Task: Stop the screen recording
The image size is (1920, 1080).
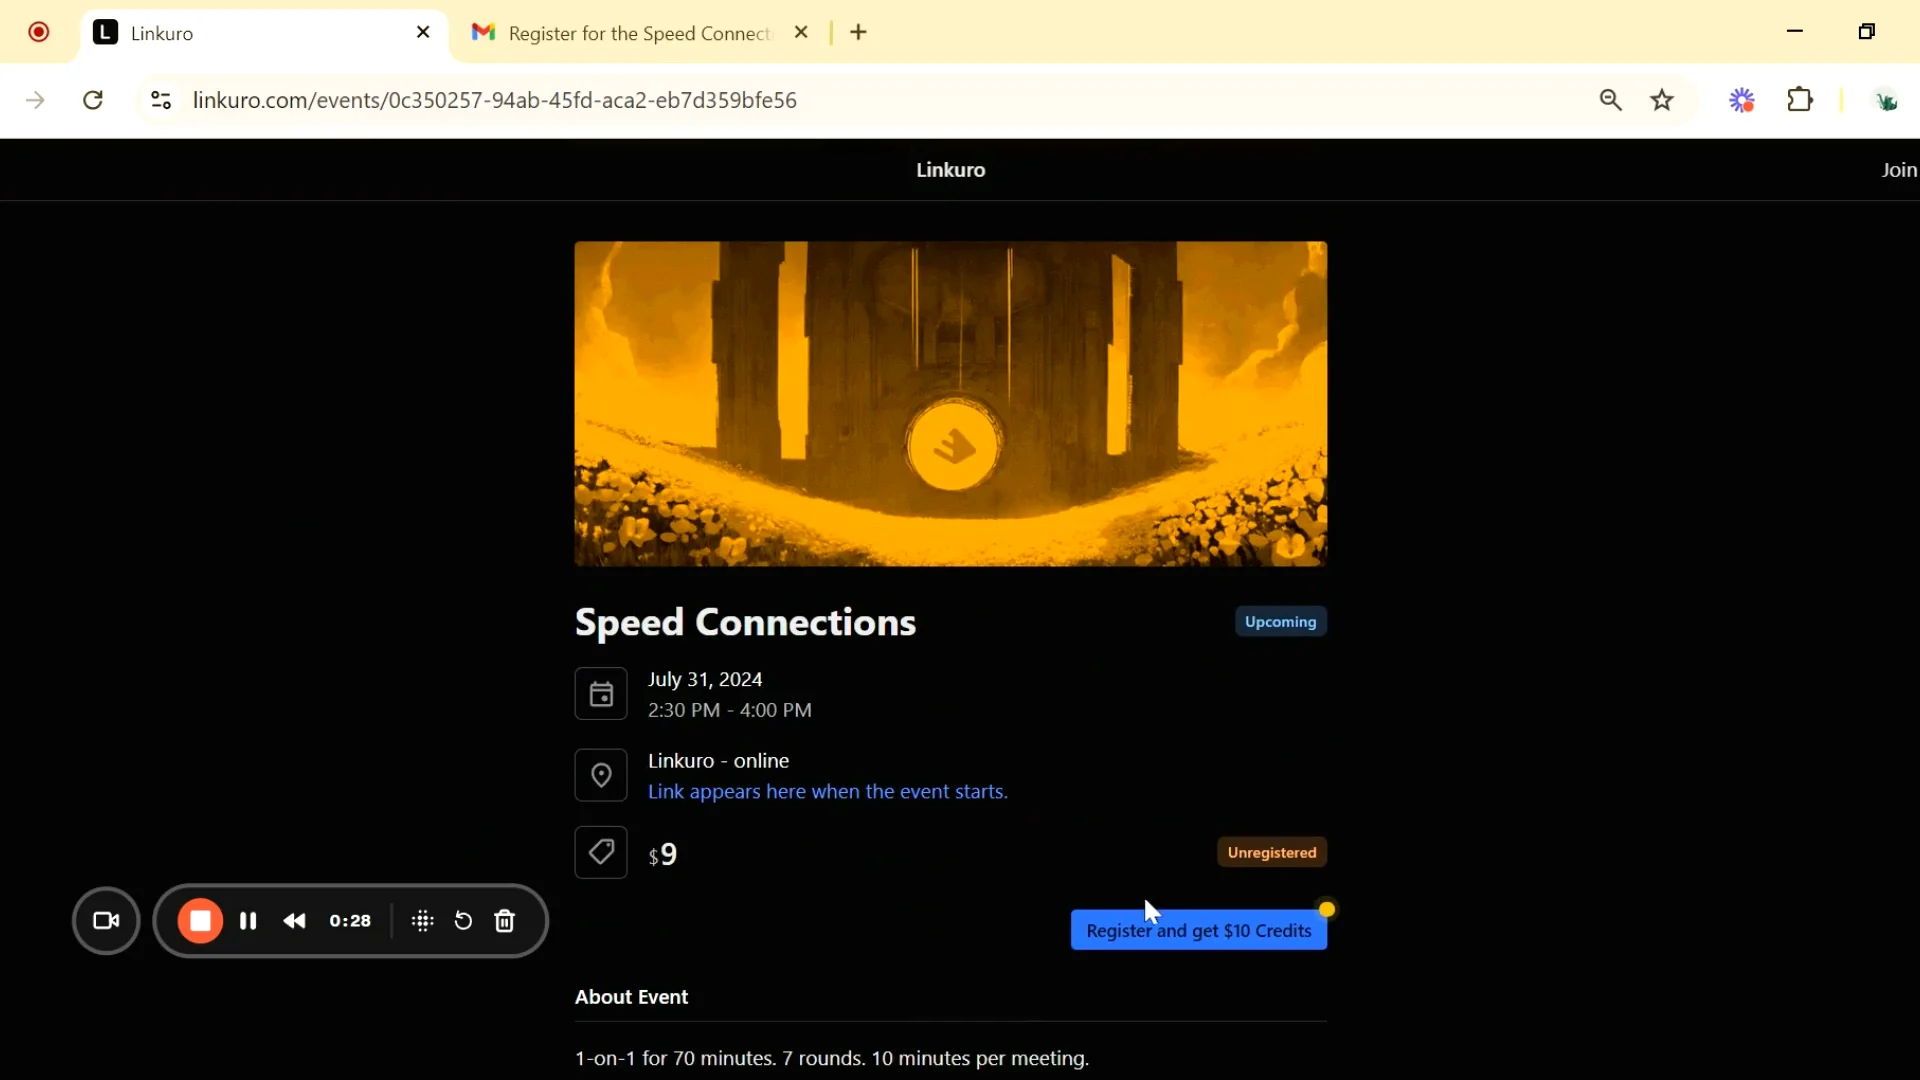Action: pyautogui.click(x=200, y=921)
